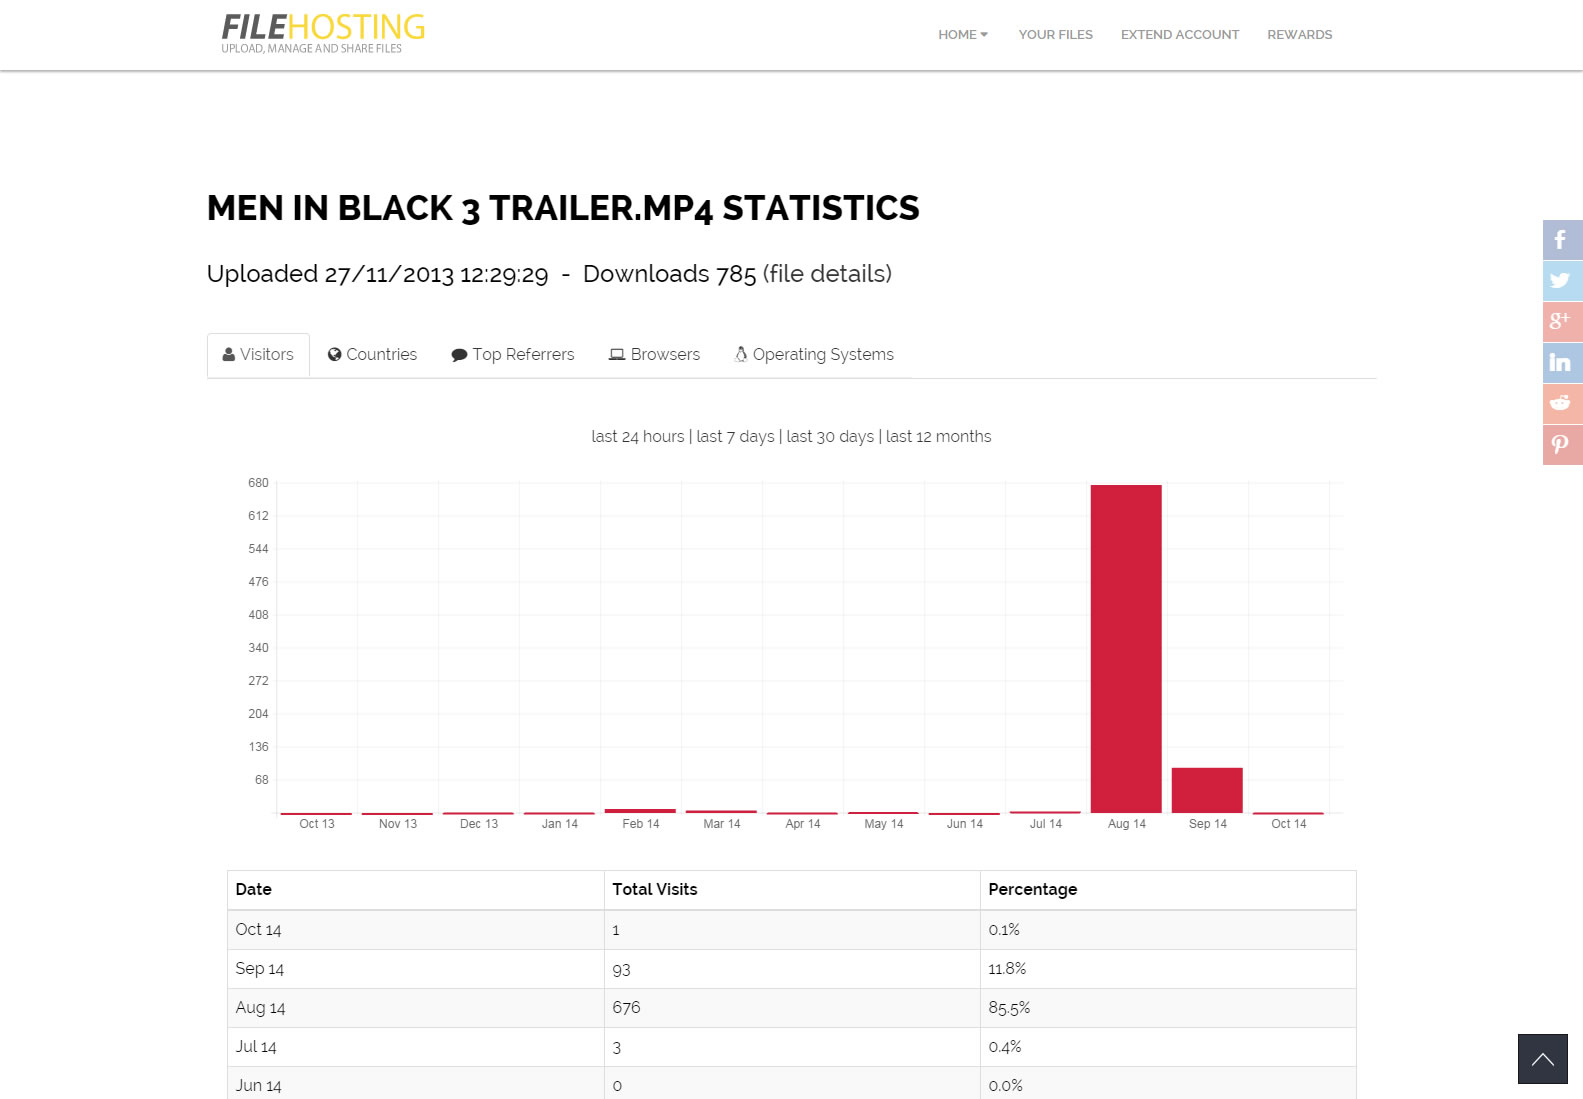Click the scroll-to-top arrow button
1583x1099 pixels.
pos(1543,1059)
